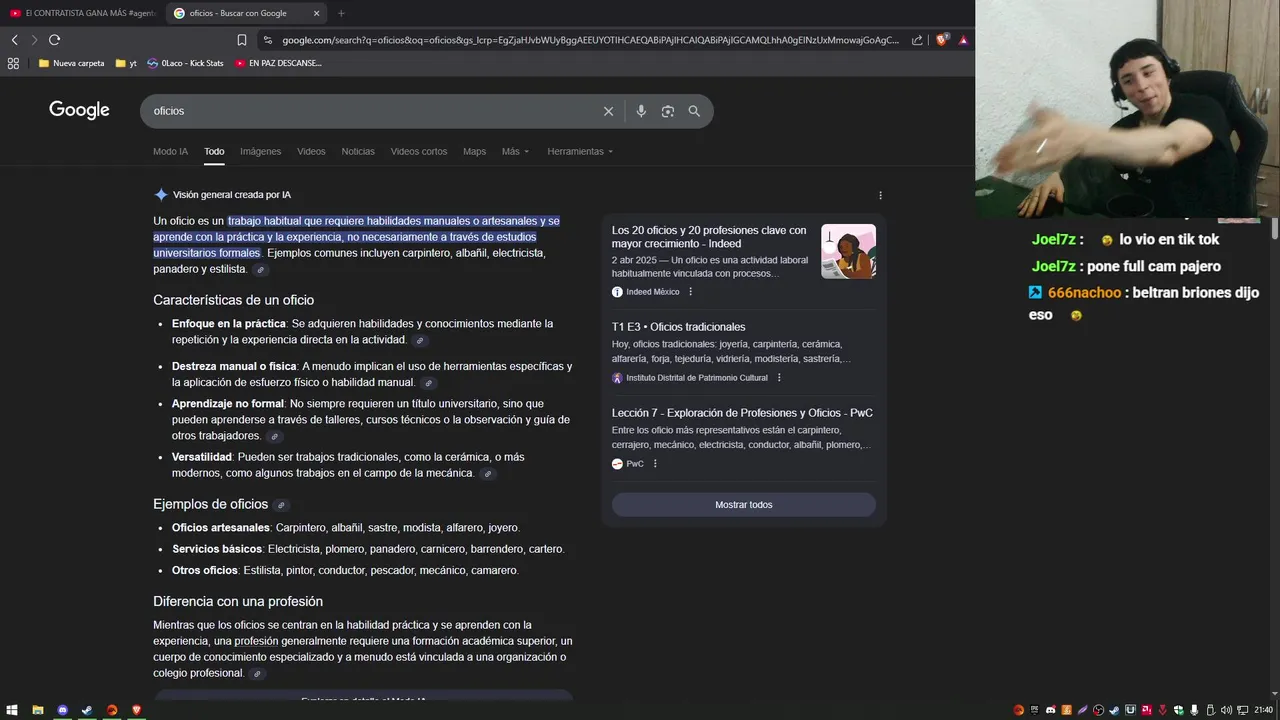Open 'Nueva carpeta' bookmarks folder

click(71, 63)
